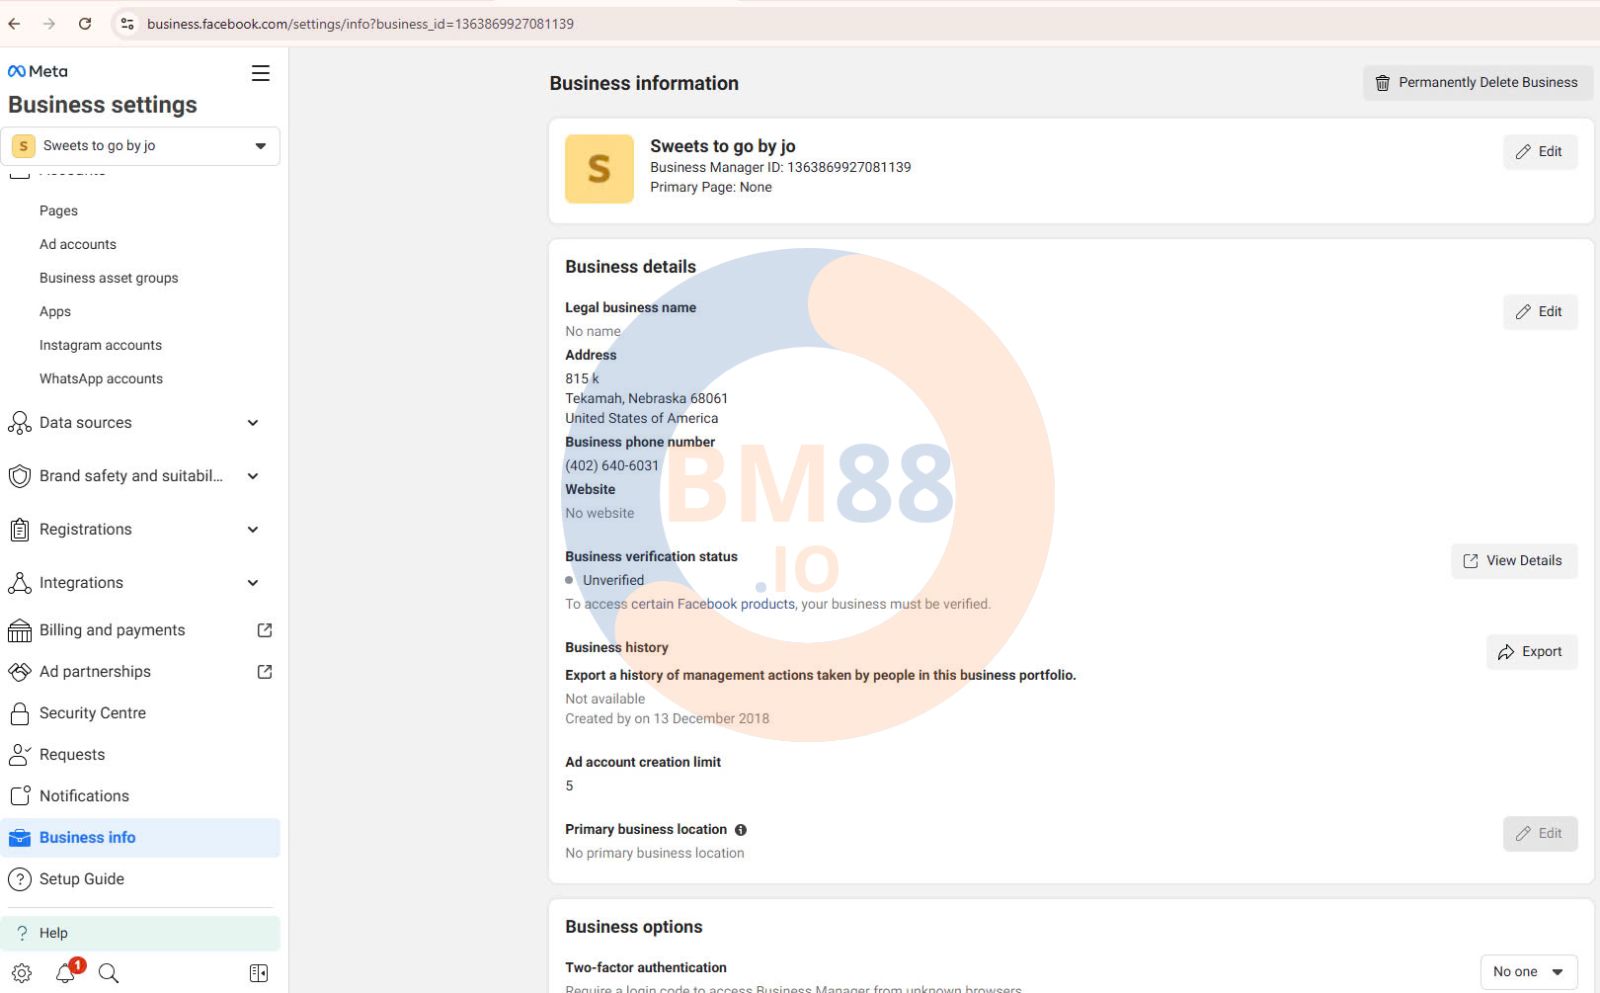Click the Brand safety shield icon

(19, 476)
